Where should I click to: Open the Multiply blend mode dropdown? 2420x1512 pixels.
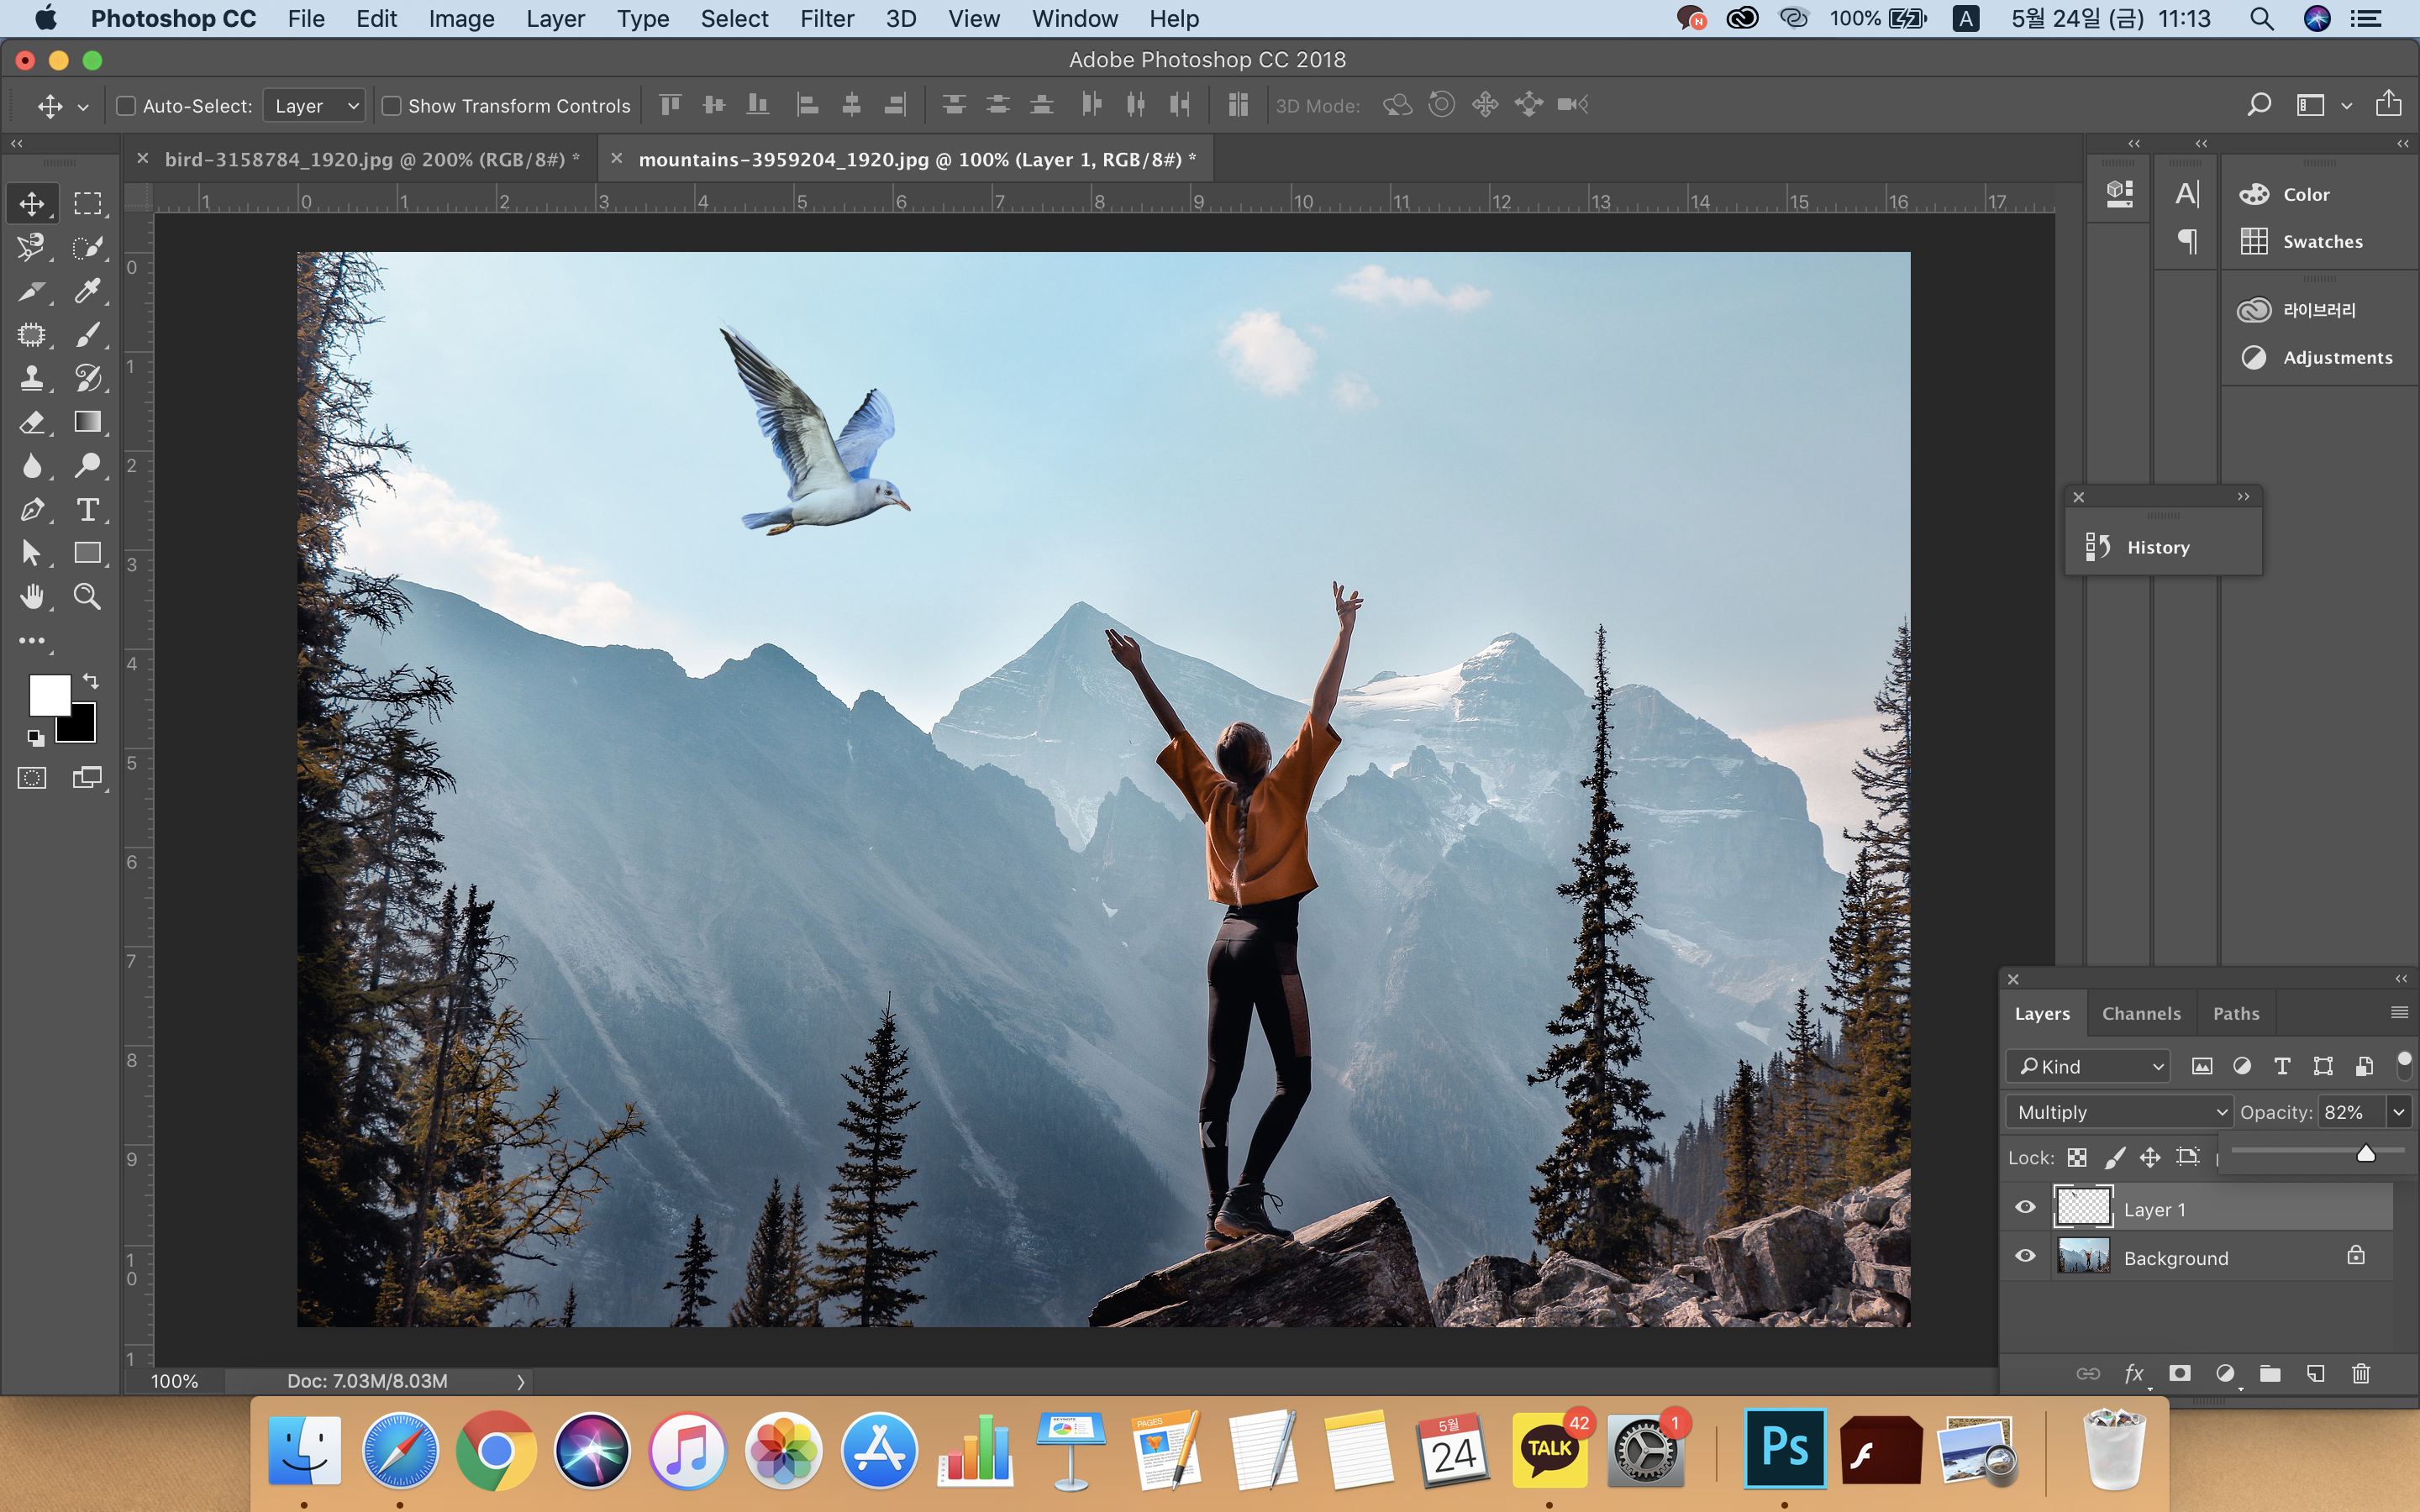[x=2118, y=1112]
